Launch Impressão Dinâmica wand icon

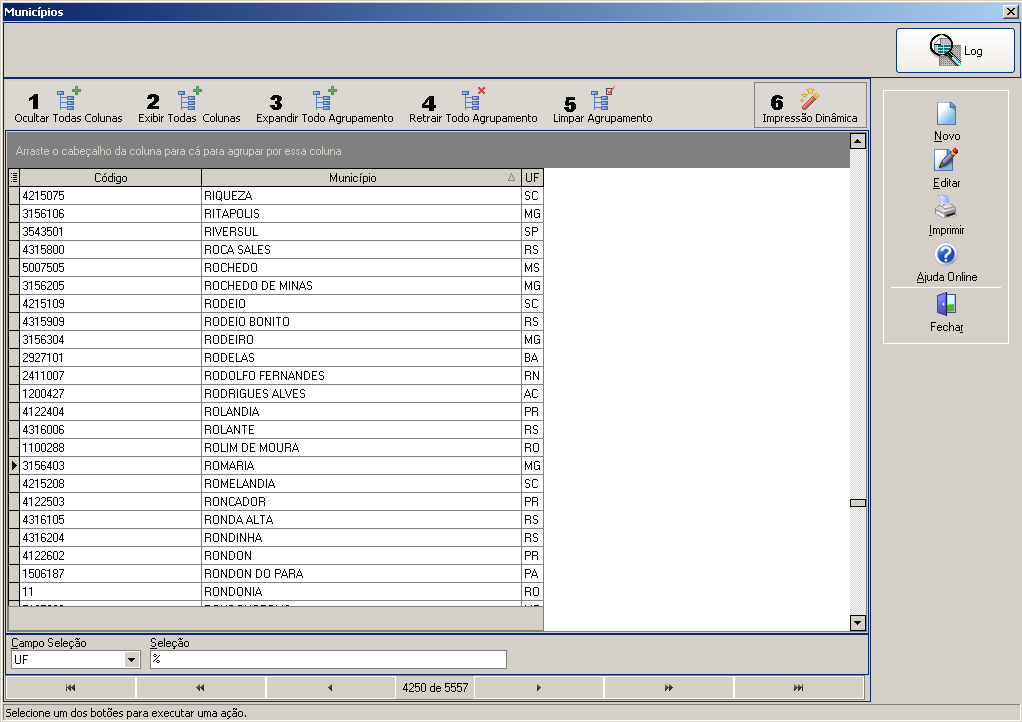810,98
